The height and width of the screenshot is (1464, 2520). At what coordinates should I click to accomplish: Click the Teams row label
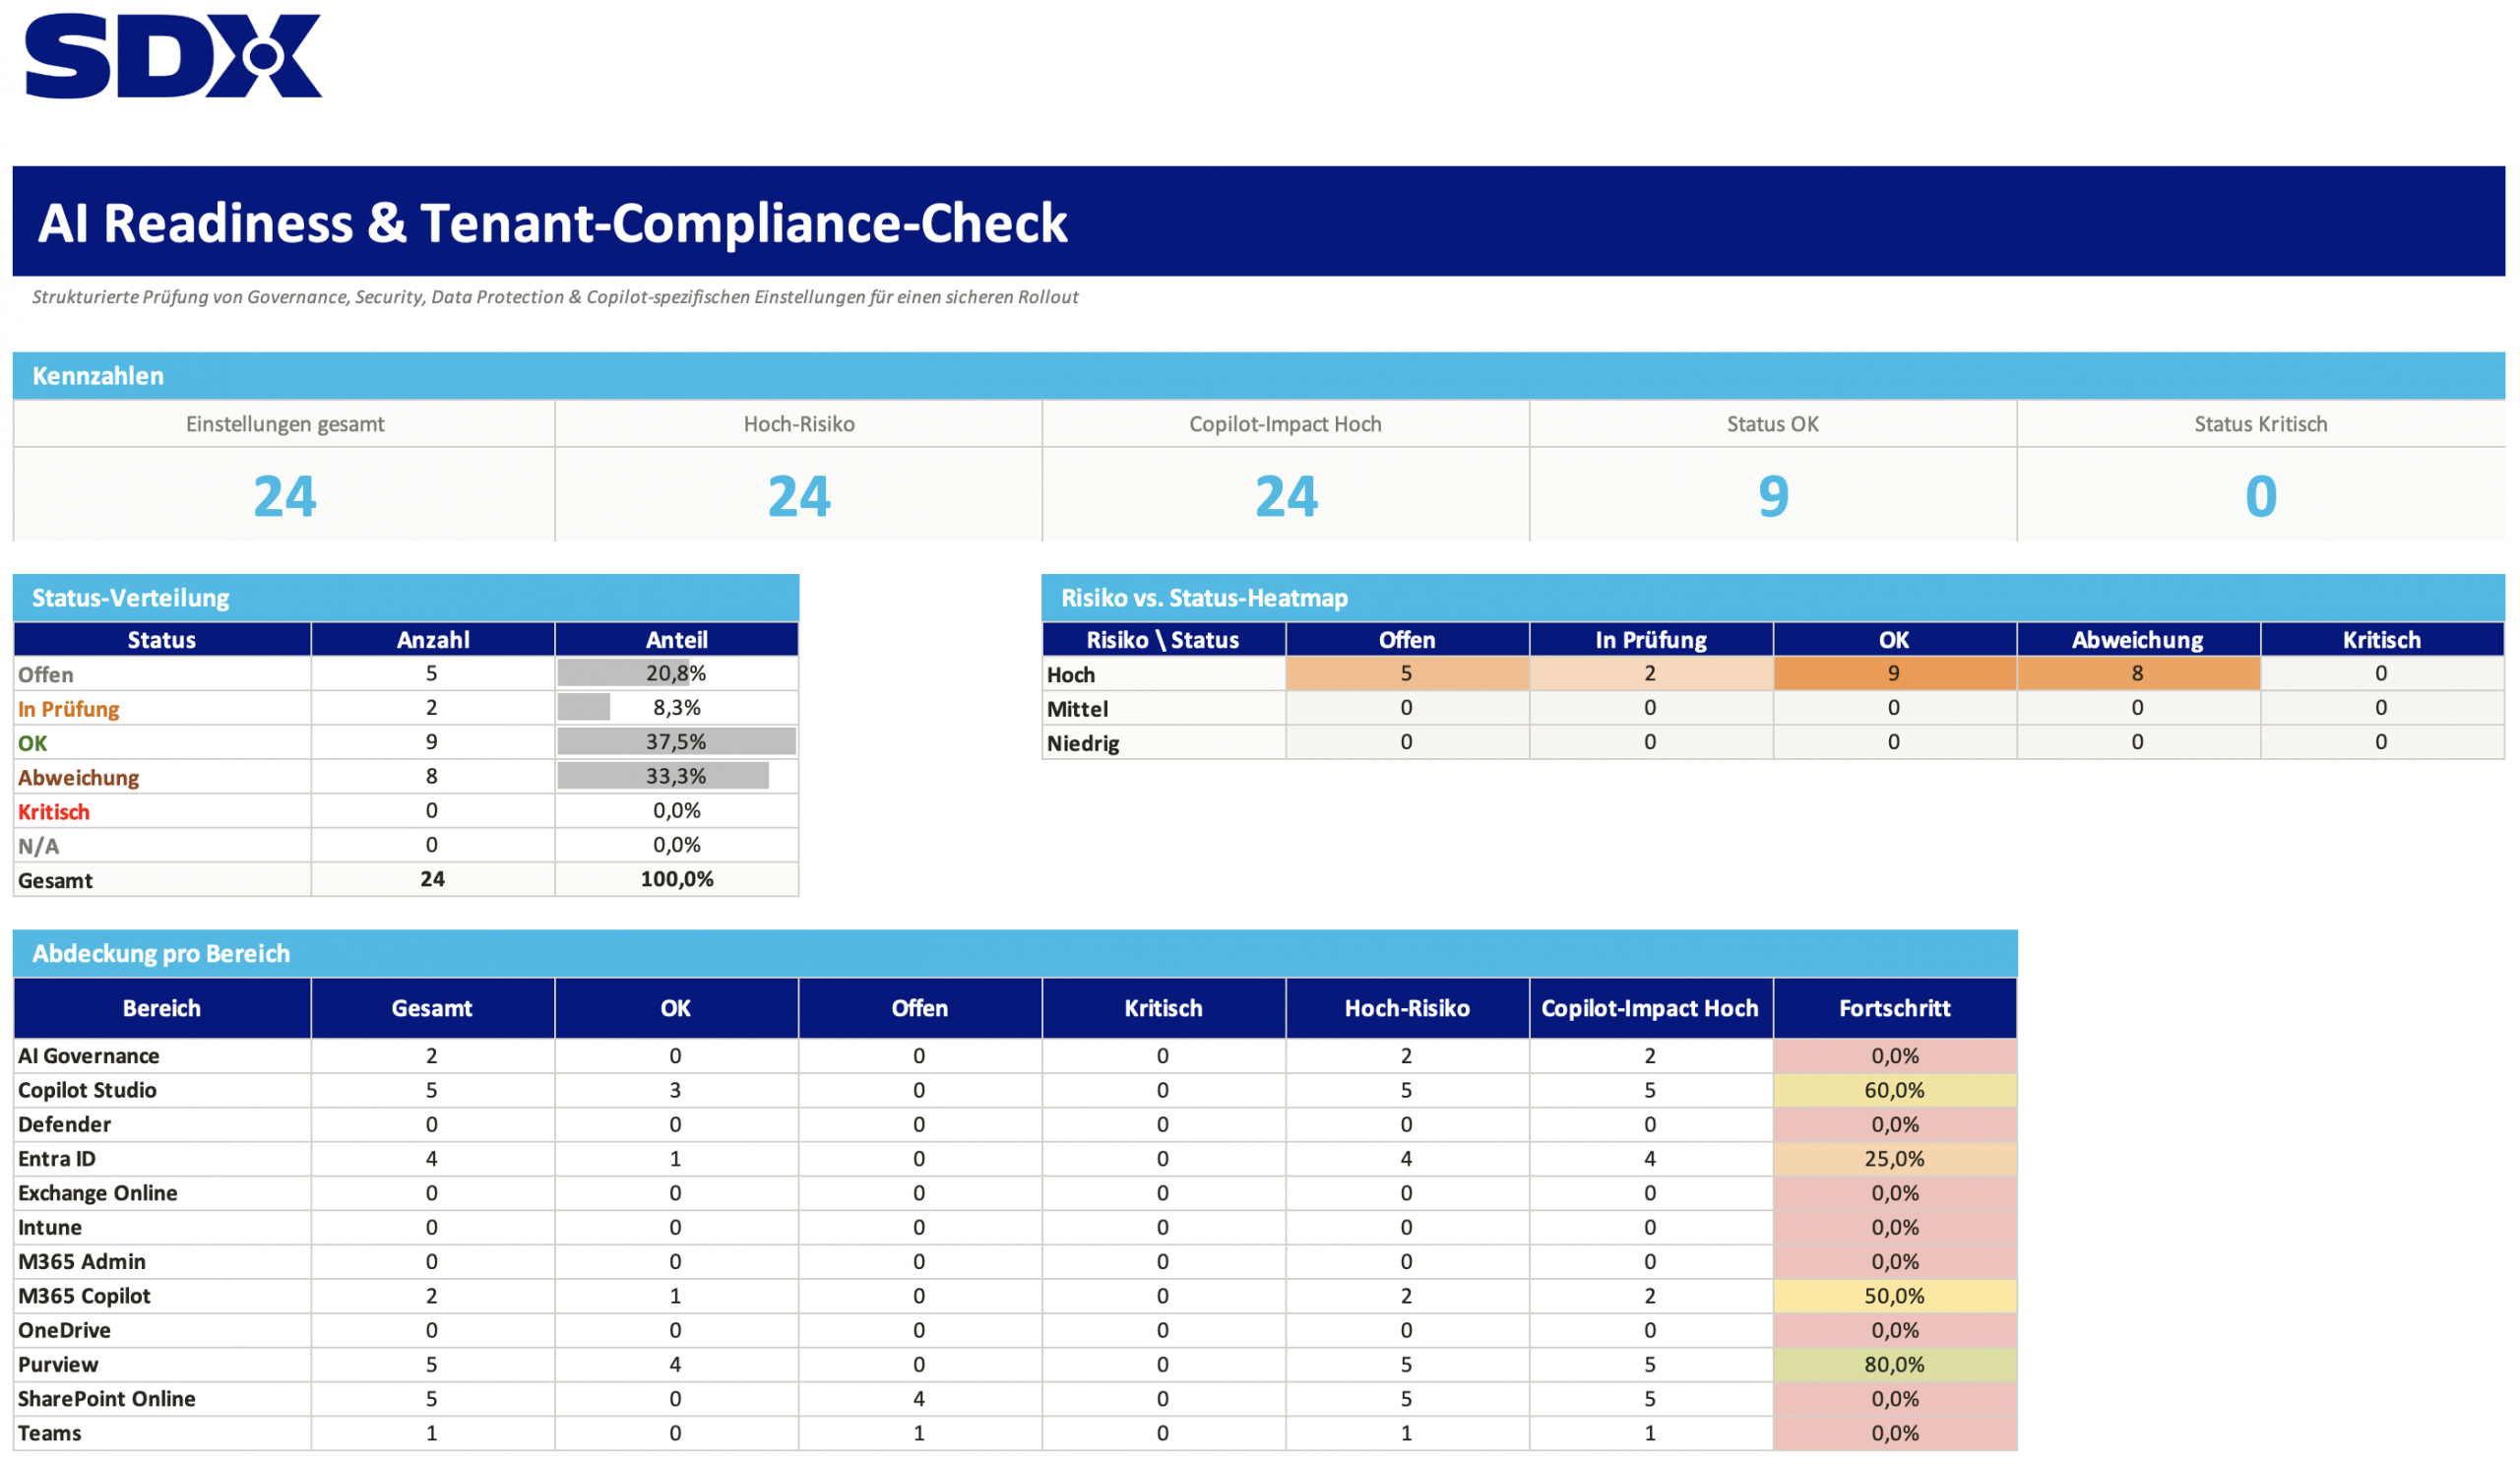50,1433
